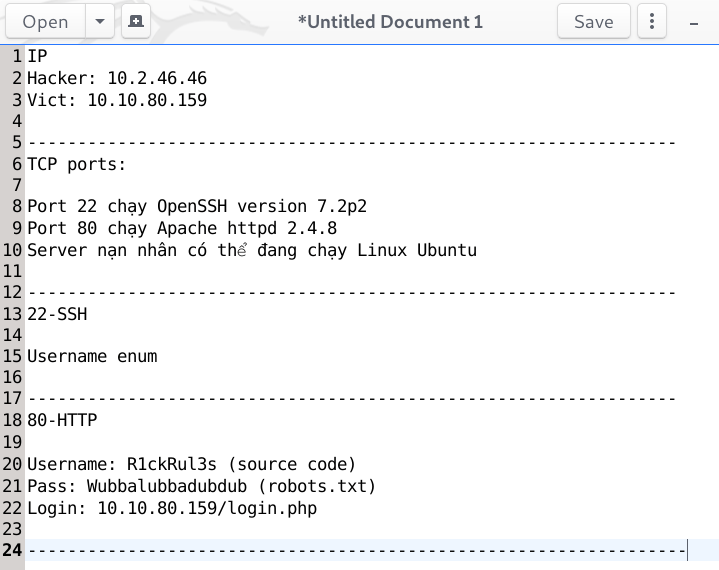Viewport: 719px width, 570px height.
Task: Click the Open button
Action: [x=45, y=21]
